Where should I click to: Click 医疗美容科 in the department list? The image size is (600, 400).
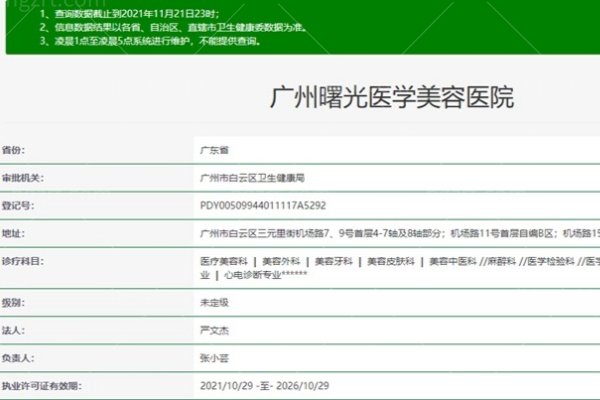[224, 261]
